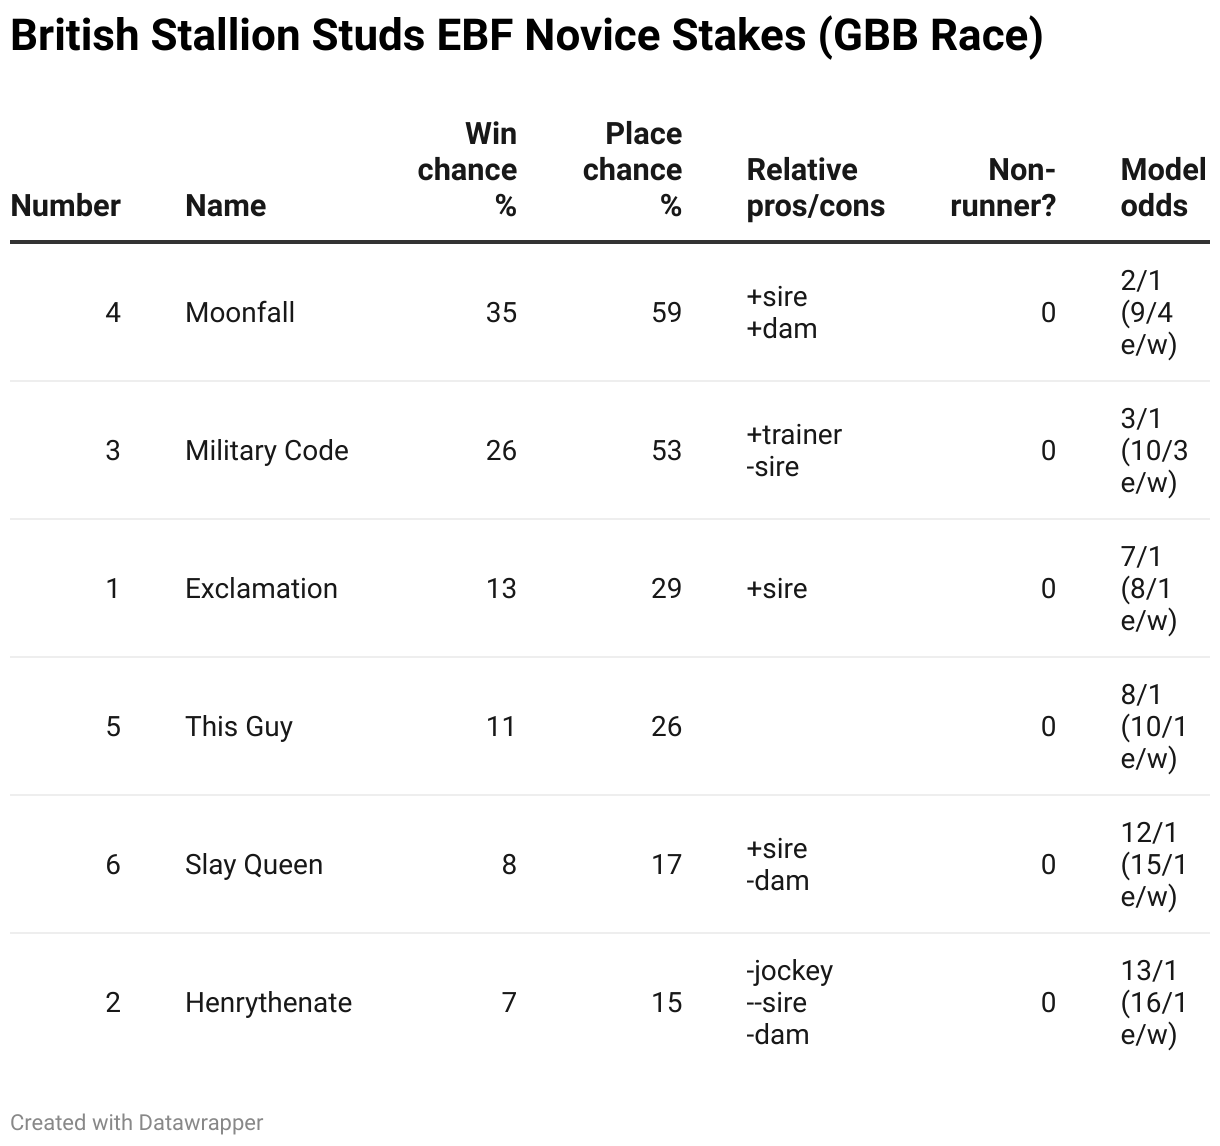Select the Slay Queen name cell
The width and height of the screenshot is (1220, 1146).
(253, 865)
